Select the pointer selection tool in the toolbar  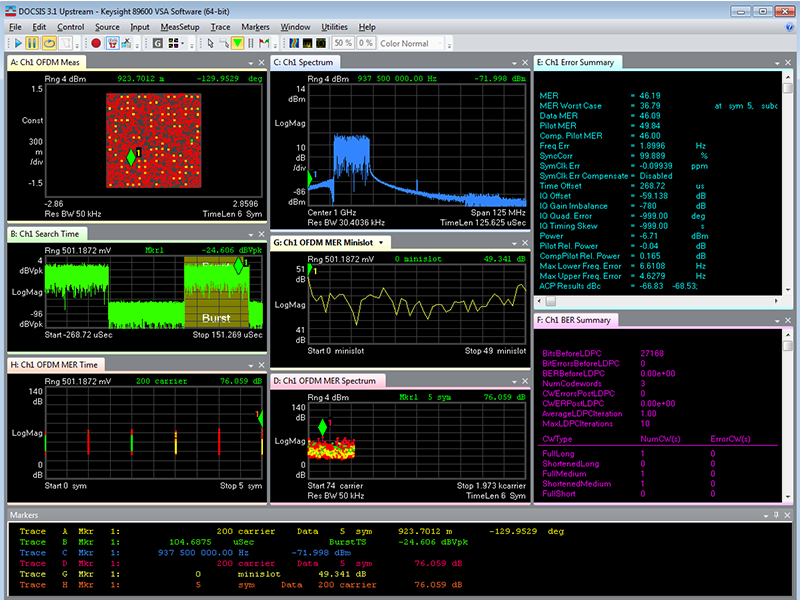click(x=210, y=44)
